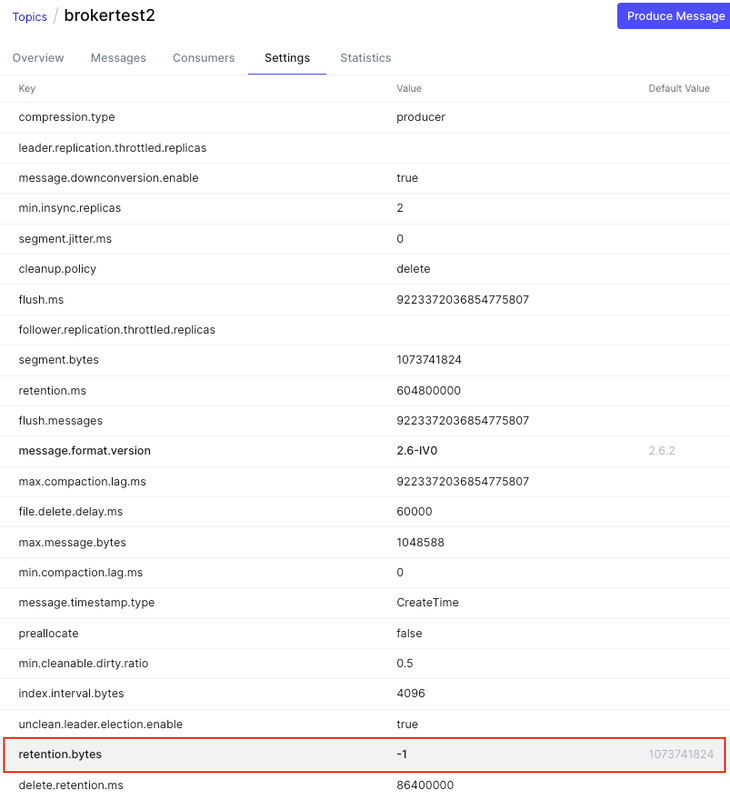Viewport: 730px width, 800px height.
Task: Click the brokertest2 topic title
Action: coord(108,16)
